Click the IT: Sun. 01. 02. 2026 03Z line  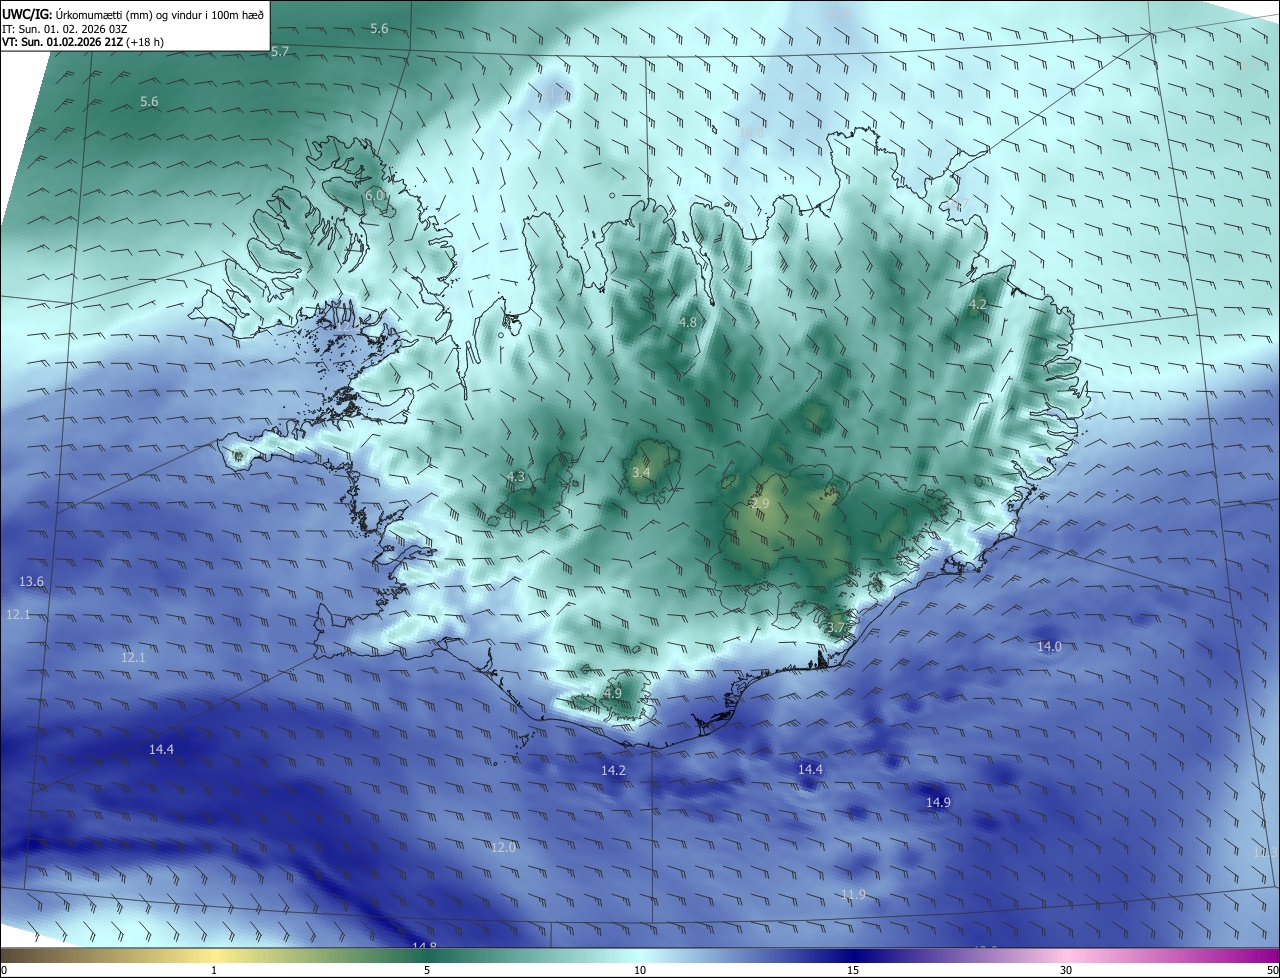point(67,28)
